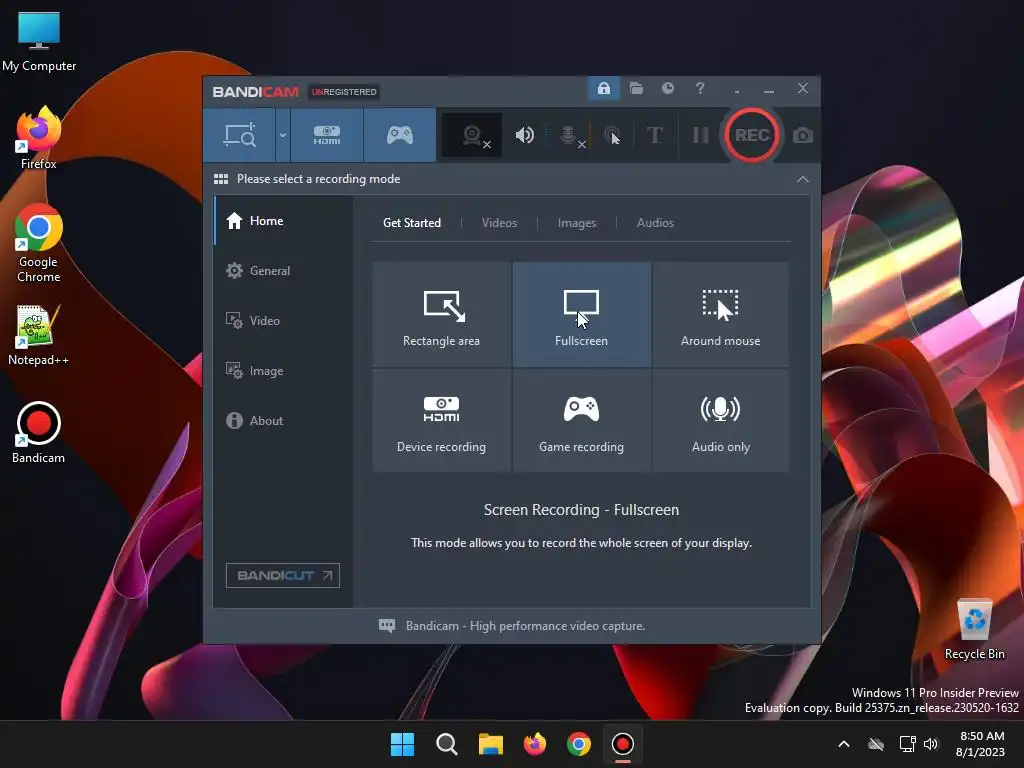Screen dimensions: 1024x768
Task: Click the lock icon in title bar
Action: pos(603,88)
